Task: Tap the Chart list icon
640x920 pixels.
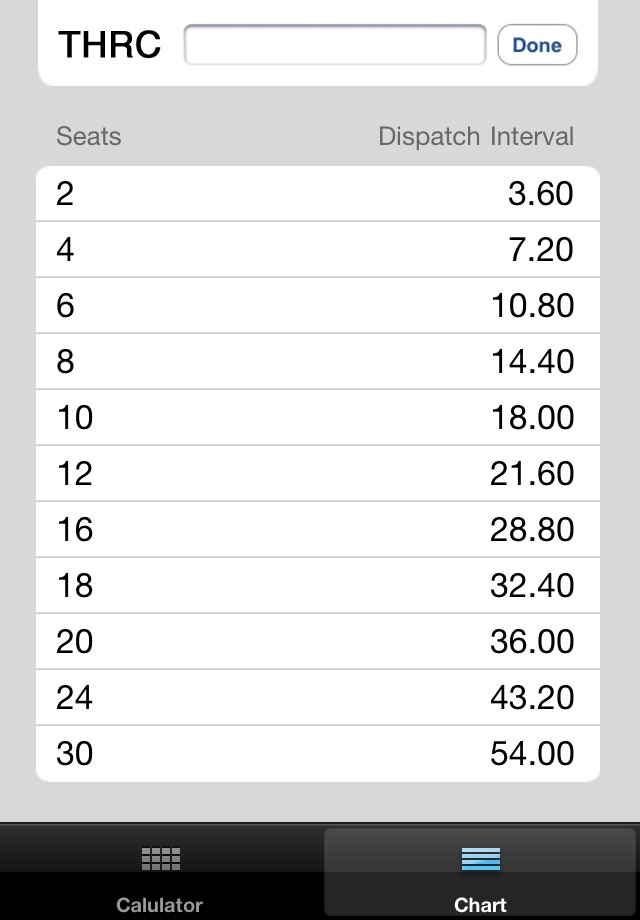Action: point(481,858)
